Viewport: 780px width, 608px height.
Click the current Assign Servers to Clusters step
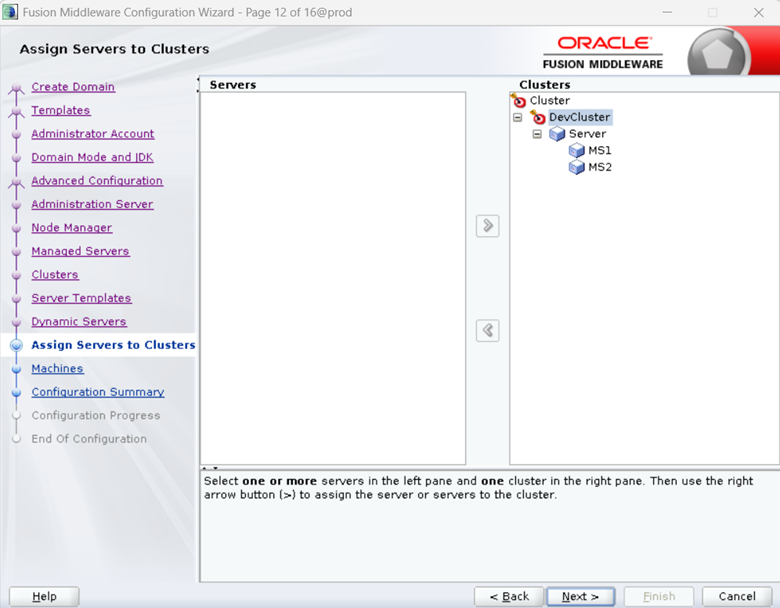coord(113,345)
